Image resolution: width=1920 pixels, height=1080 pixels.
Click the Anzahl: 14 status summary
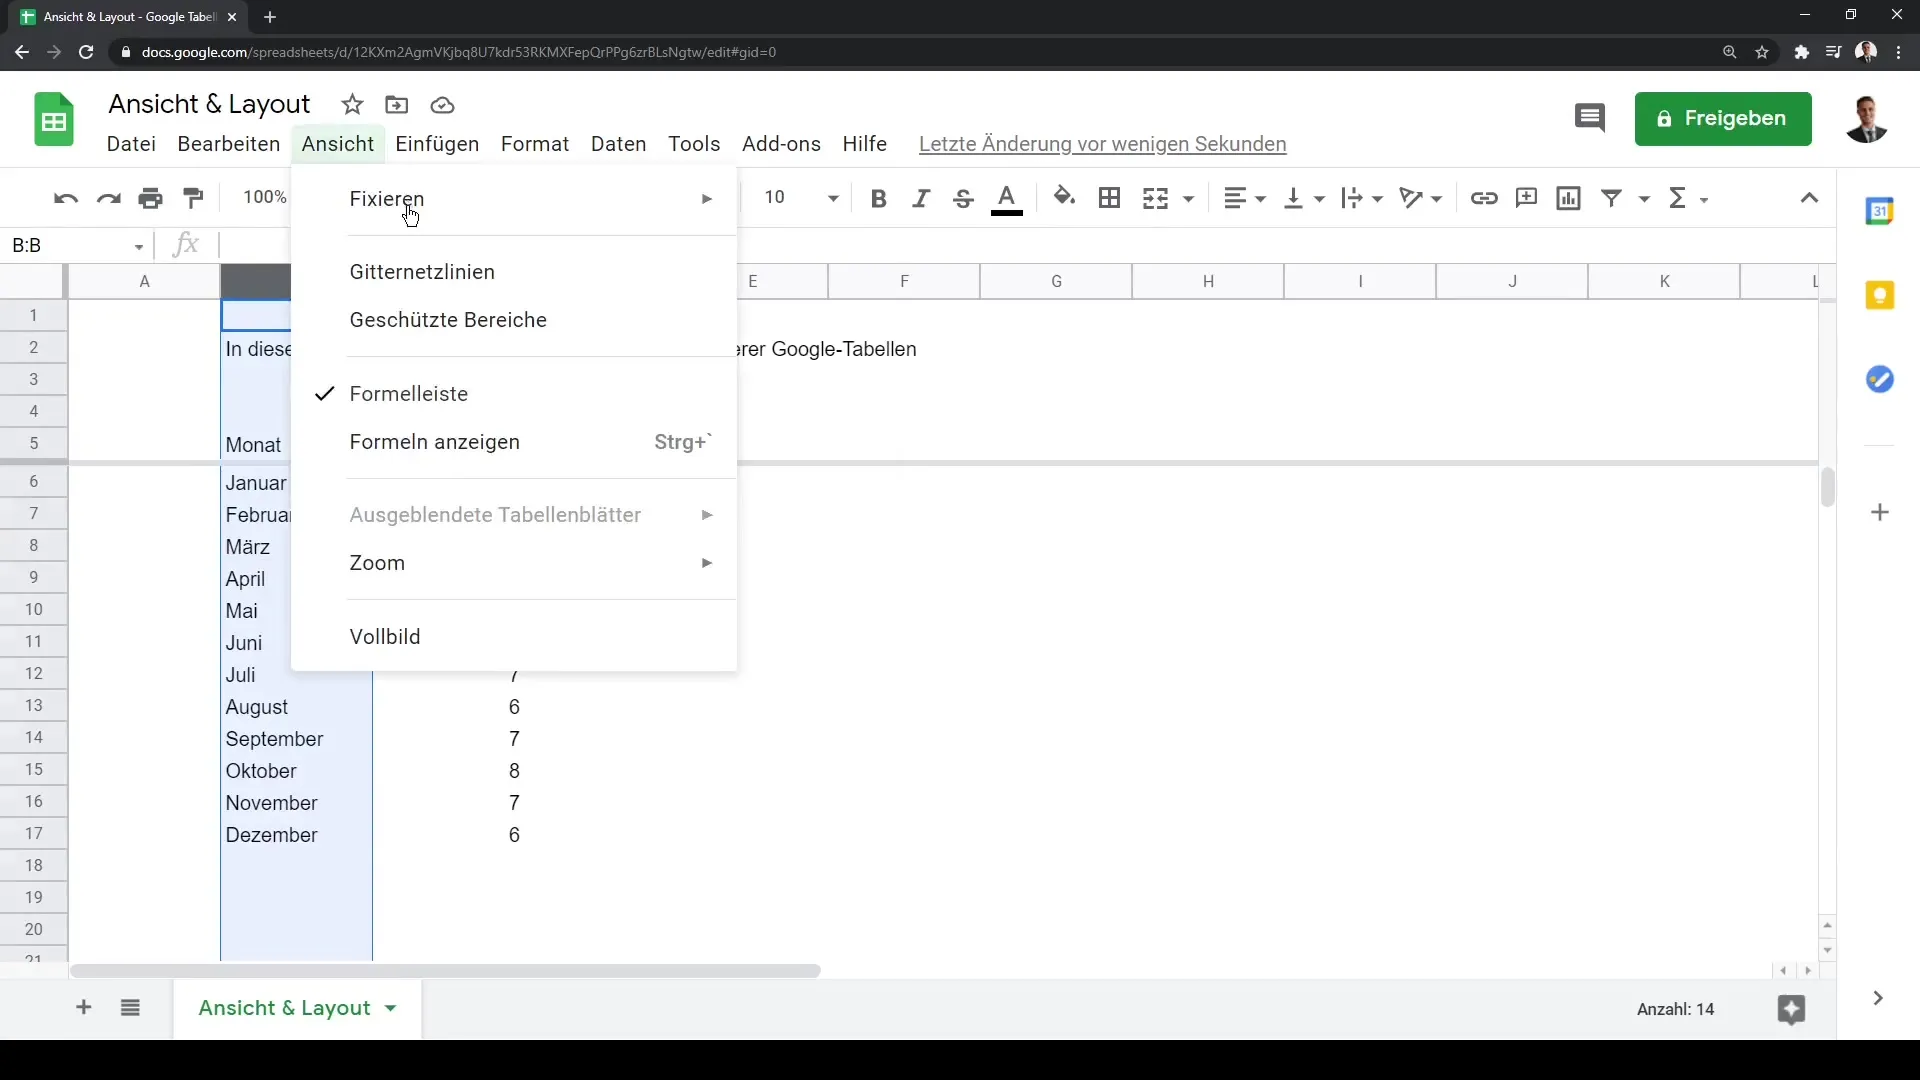click(x=1675, y=1010)
